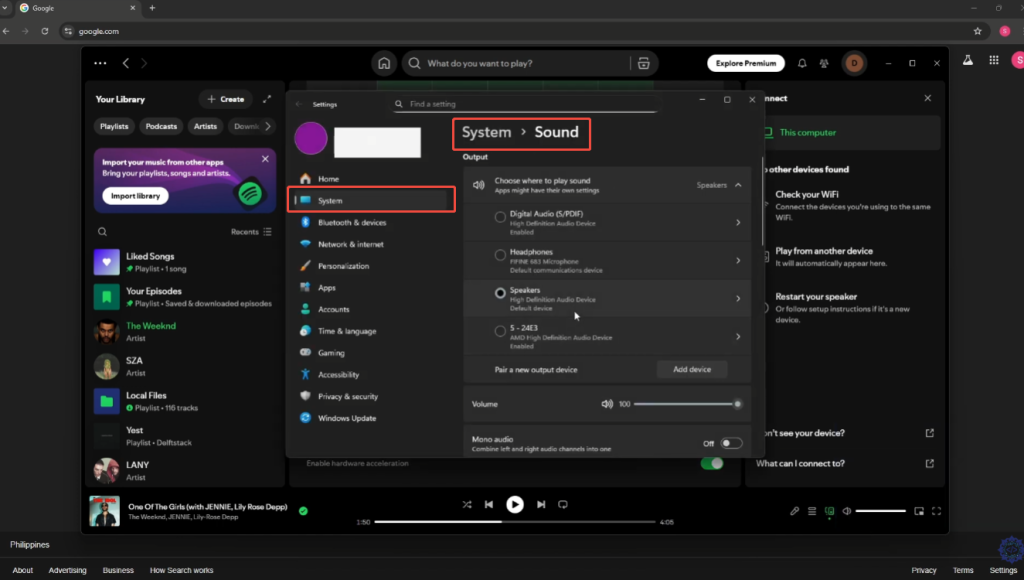The height and width of the screenshot is (580, 1024).
Task: Open The Weeknd artist in library
Action: 185,332
